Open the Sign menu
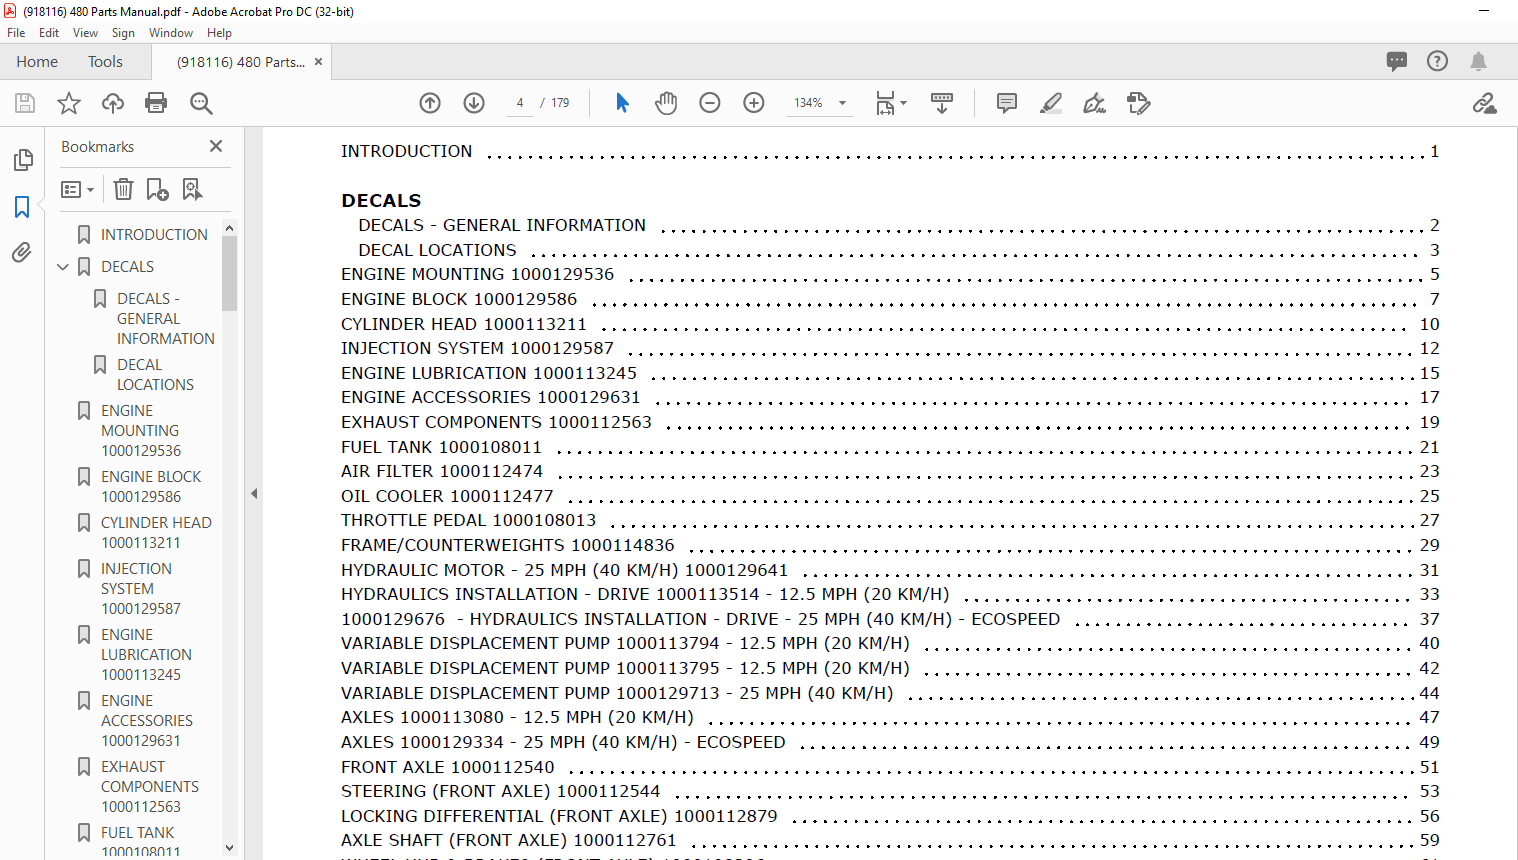This screenshot has width=1518, height=860. pyautogui.click(x=123, y=33)
